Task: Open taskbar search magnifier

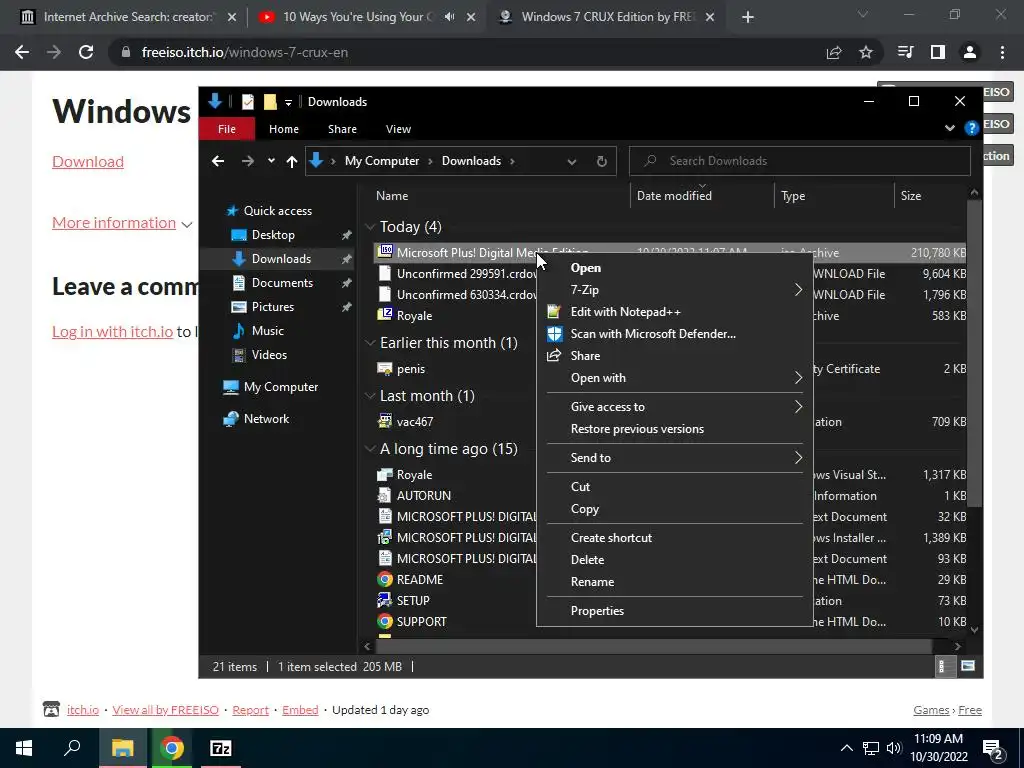Action: pyautogui.click(x=72, y=747)
